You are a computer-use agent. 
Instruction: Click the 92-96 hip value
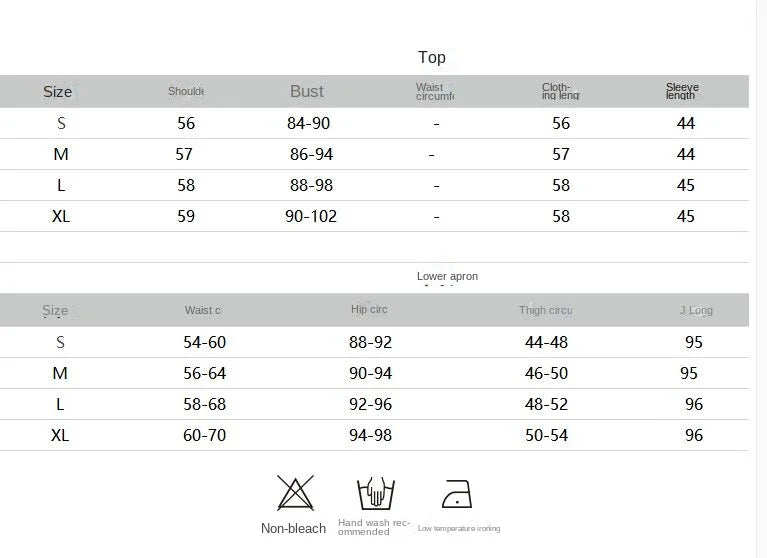[370, 404]
